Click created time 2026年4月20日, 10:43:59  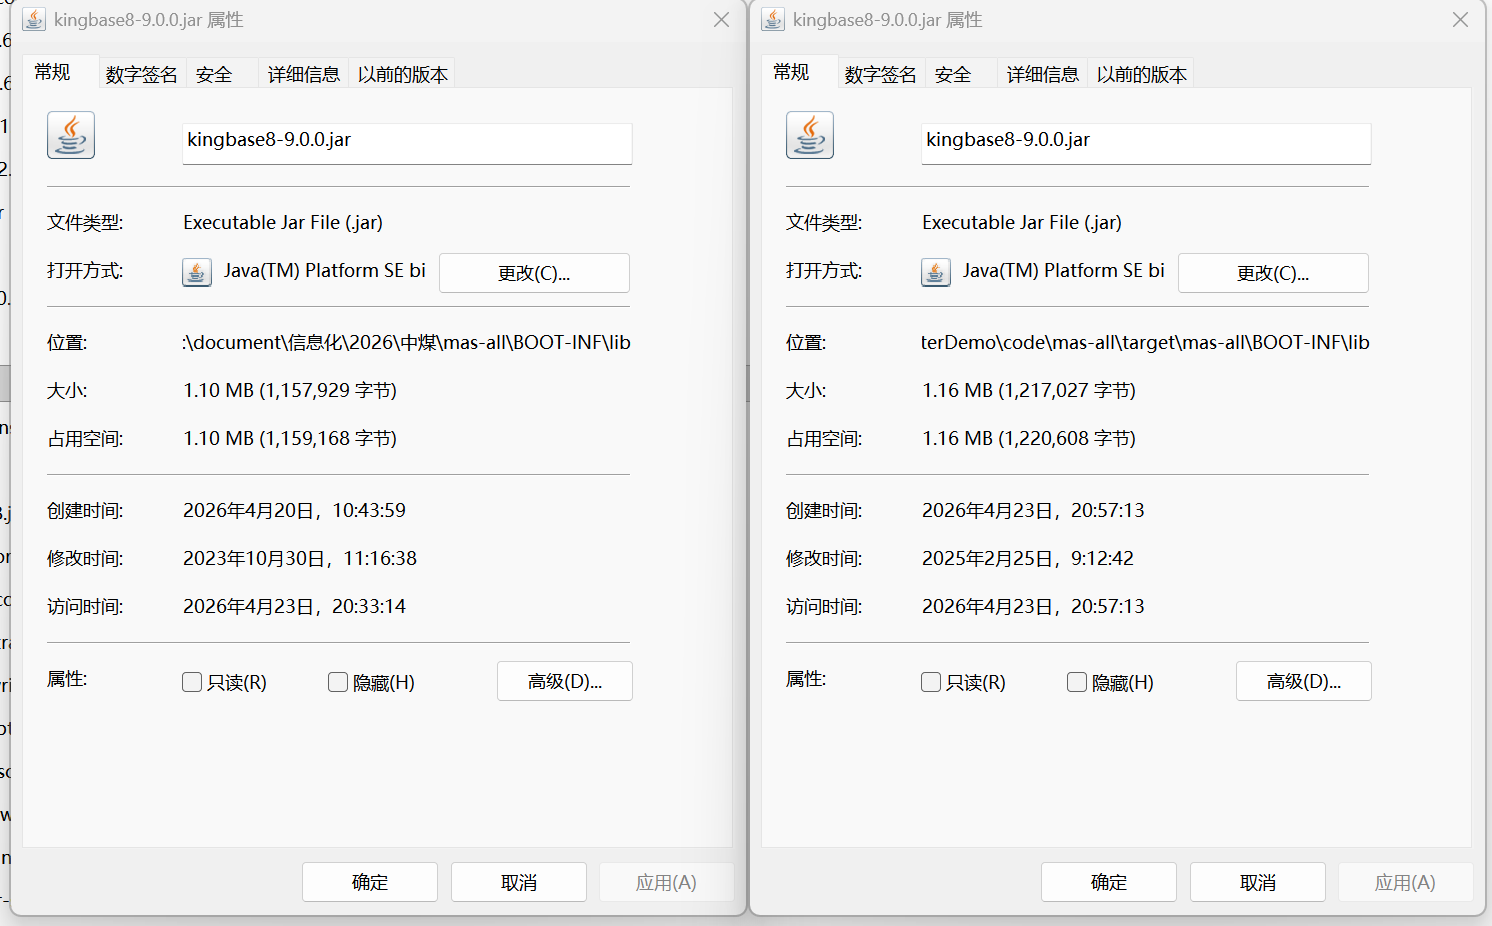294,510
